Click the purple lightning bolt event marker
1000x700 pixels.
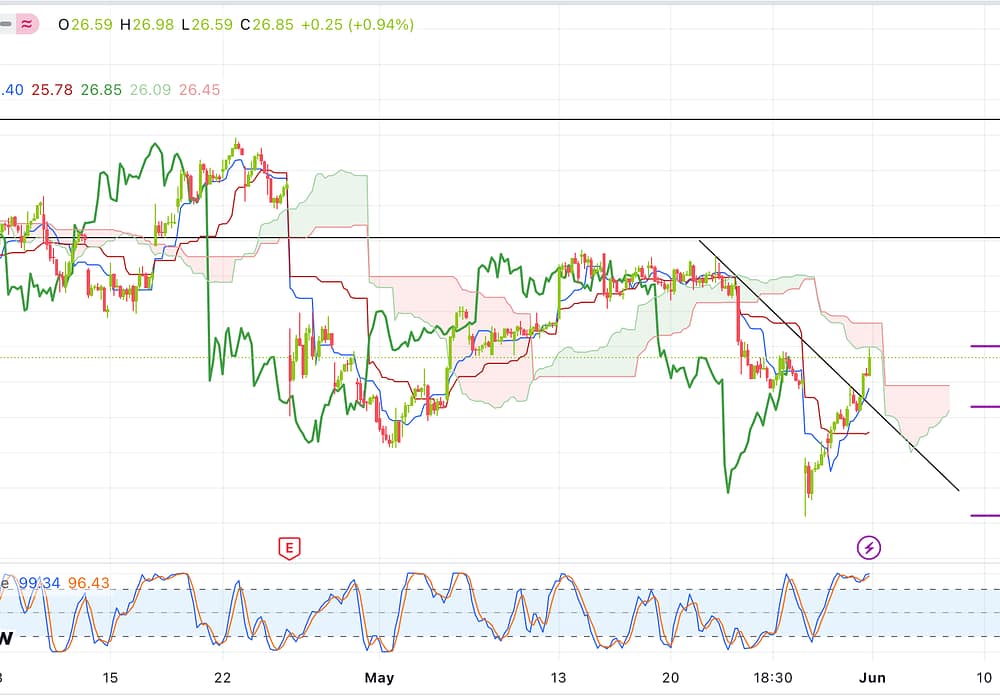(869, 547)
